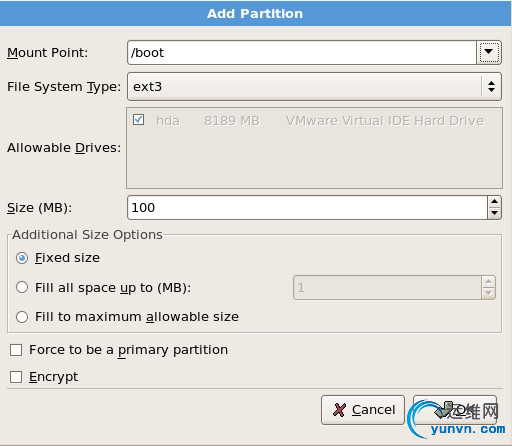Click the up arrow of fill-space spinner

(488, 282)
